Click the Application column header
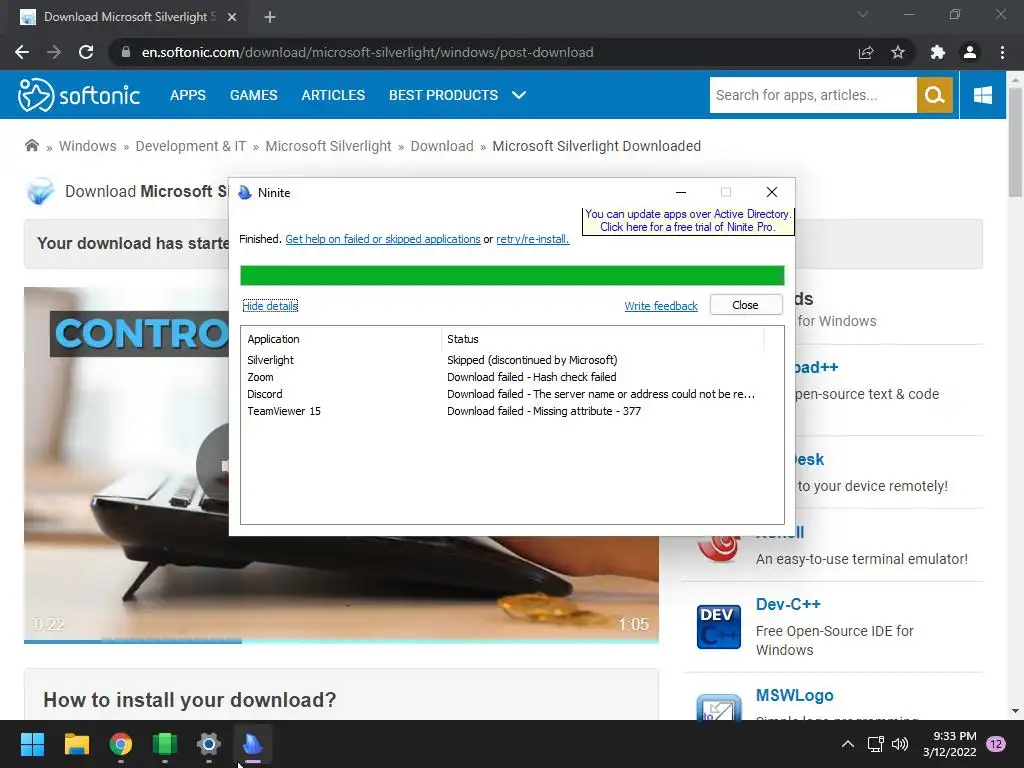The width and height of the screenshot is (1024, 768). [341, 339]
